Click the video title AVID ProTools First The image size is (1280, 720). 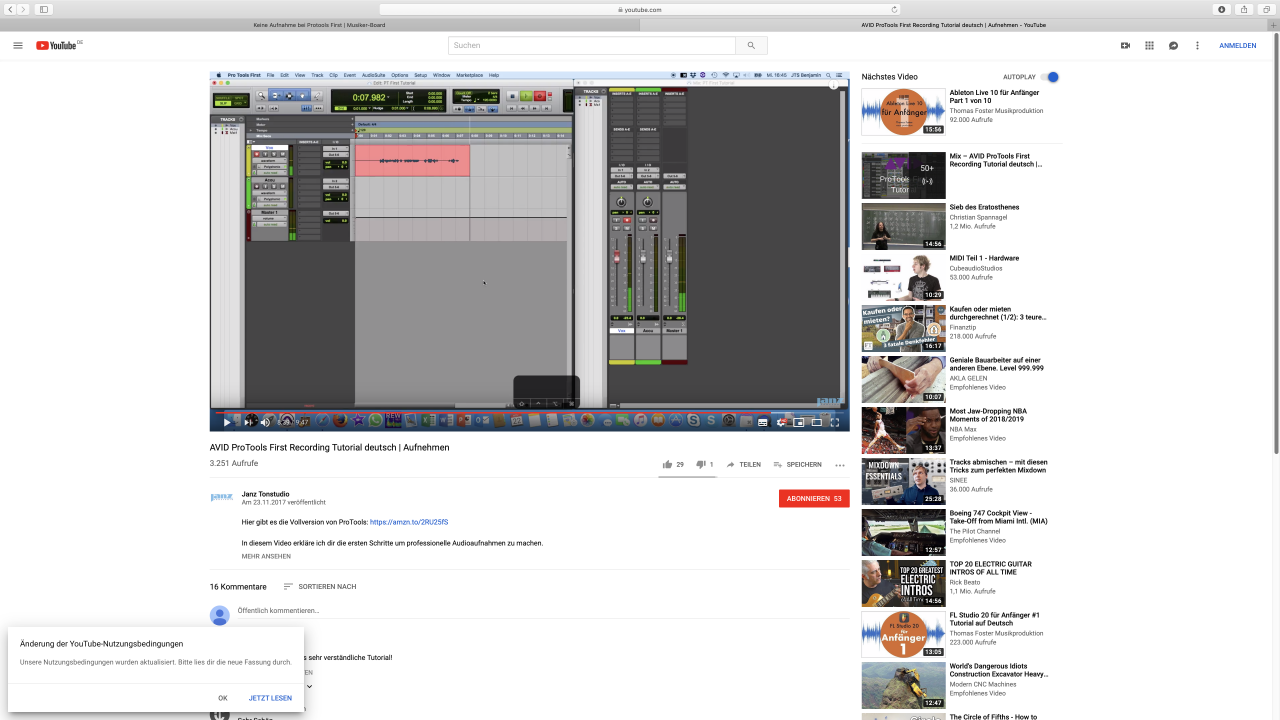pos(329,447)
